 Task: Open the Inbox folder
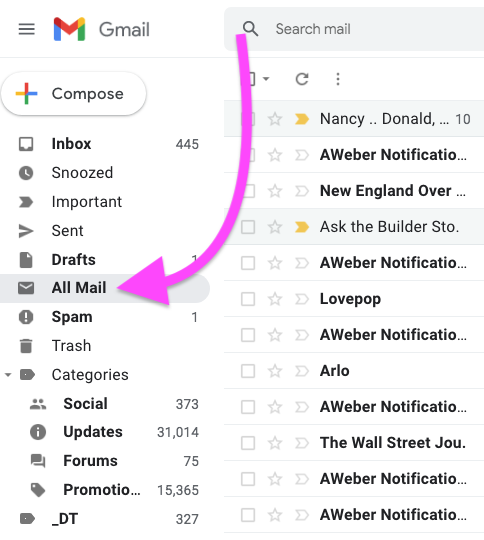click(x=105, y=144)
